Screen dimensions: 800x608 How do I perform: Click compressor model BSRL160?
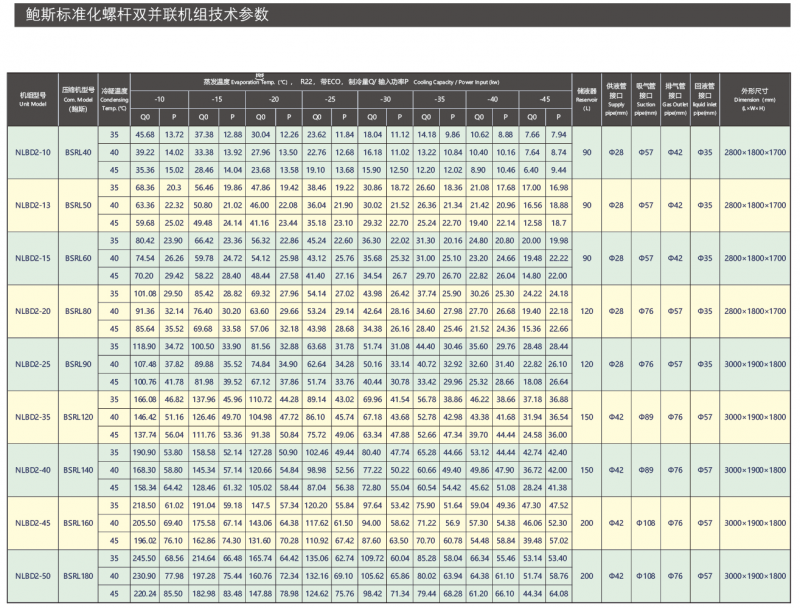coord(78,523)
